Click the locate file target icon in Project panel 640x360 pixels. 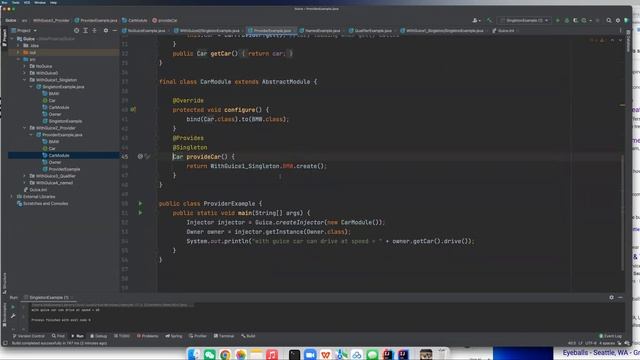[76, 31]
